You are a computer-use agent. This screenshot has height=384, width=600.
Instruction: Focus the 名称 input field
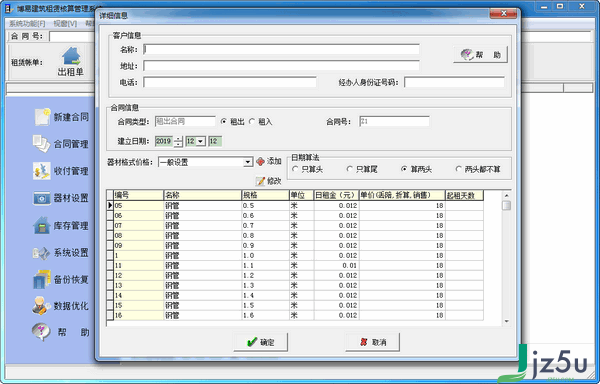pos(281,50)
